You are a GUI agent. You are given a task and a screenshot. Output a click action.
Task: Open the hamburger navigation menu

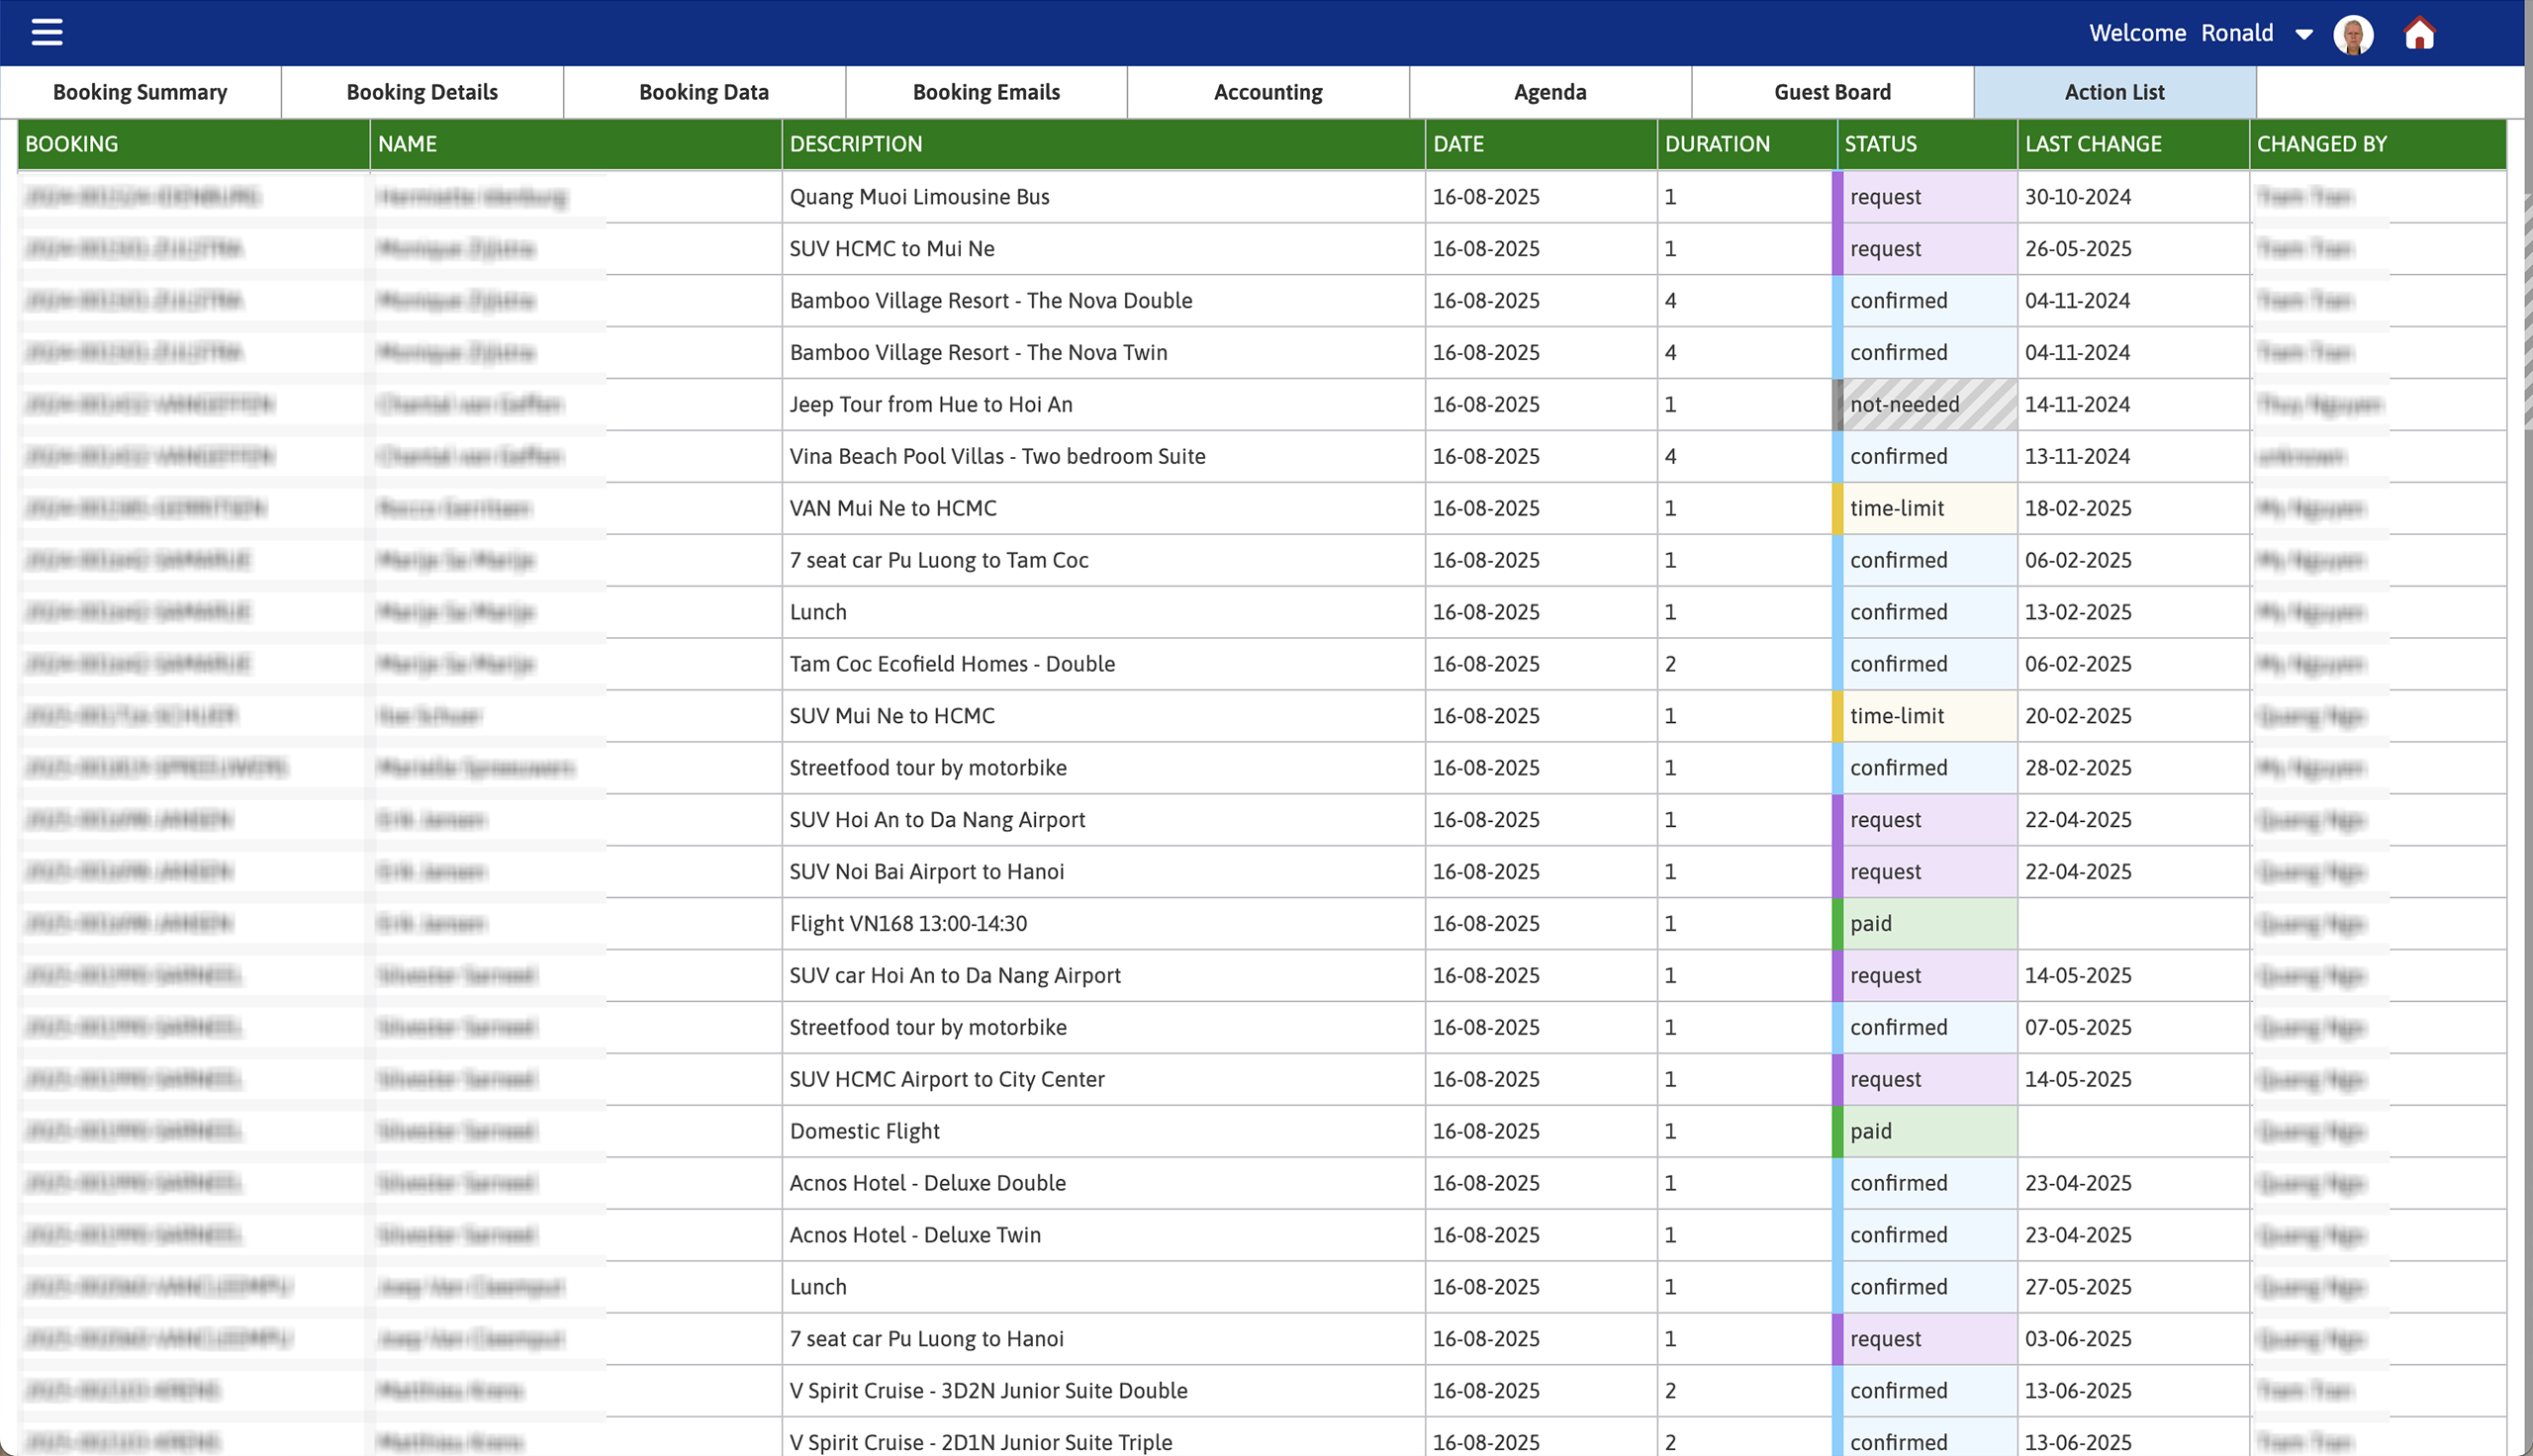(x=46, y=32)
